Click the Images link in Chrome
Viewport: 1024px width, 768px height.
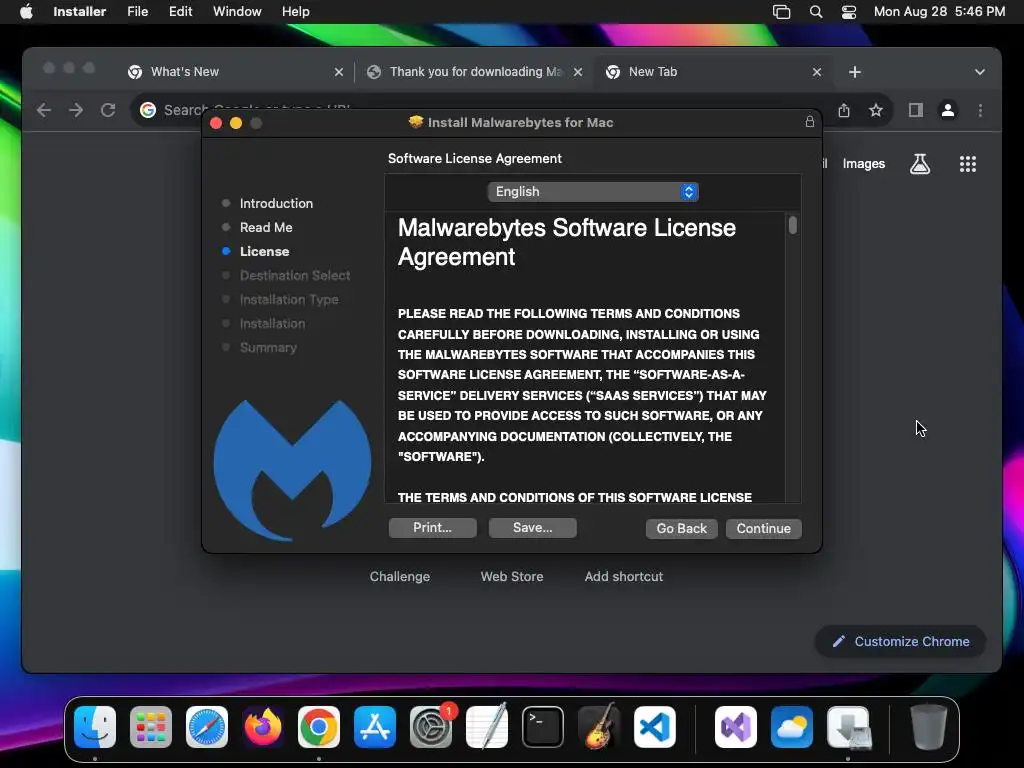863,164
